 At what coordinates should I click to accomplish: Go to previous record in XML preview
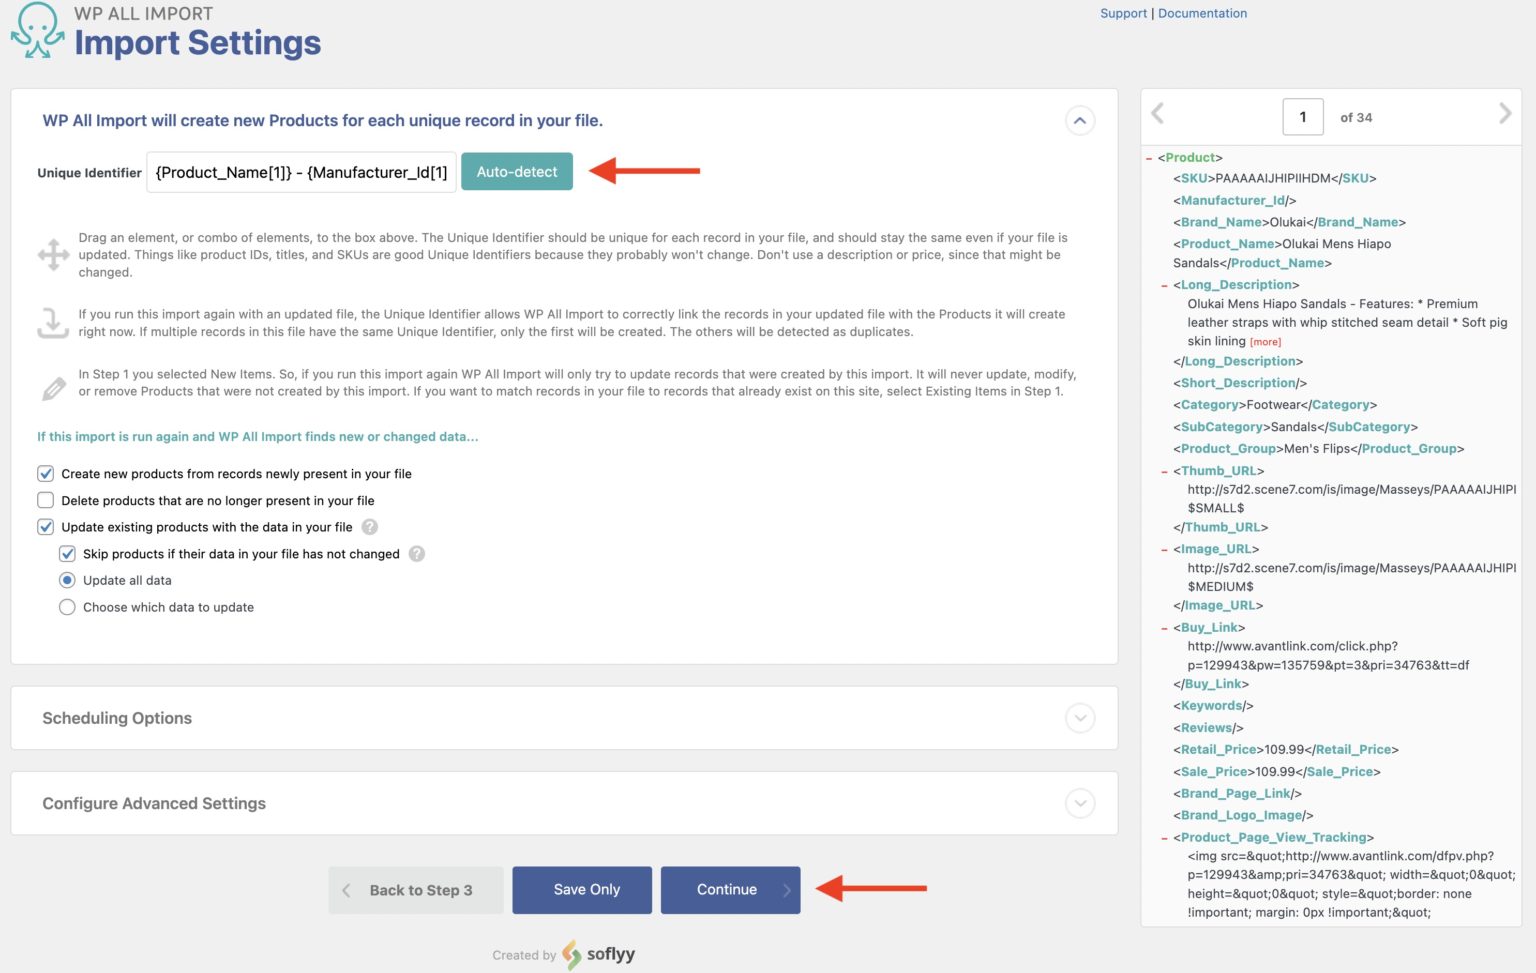coord(1158,114)
